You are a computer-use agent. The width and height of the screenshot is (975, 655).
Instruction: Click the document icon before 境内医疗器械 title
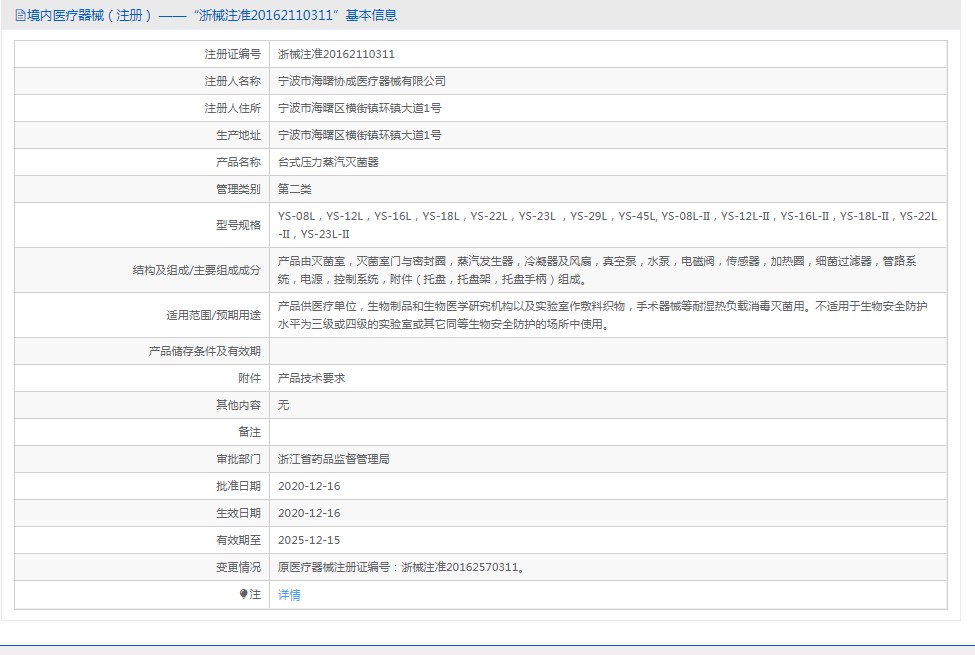(x=21, y=16)
